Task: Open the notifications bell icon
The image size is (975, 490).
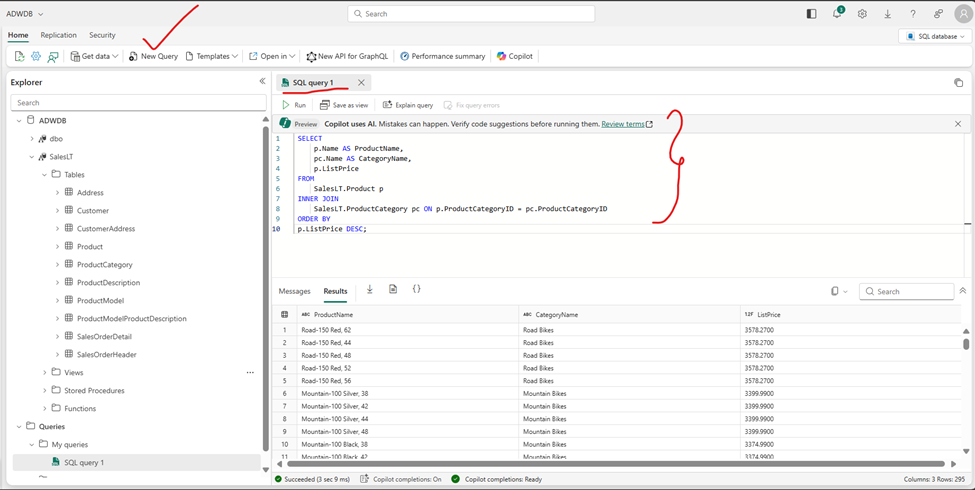Action: coord(837,14)
